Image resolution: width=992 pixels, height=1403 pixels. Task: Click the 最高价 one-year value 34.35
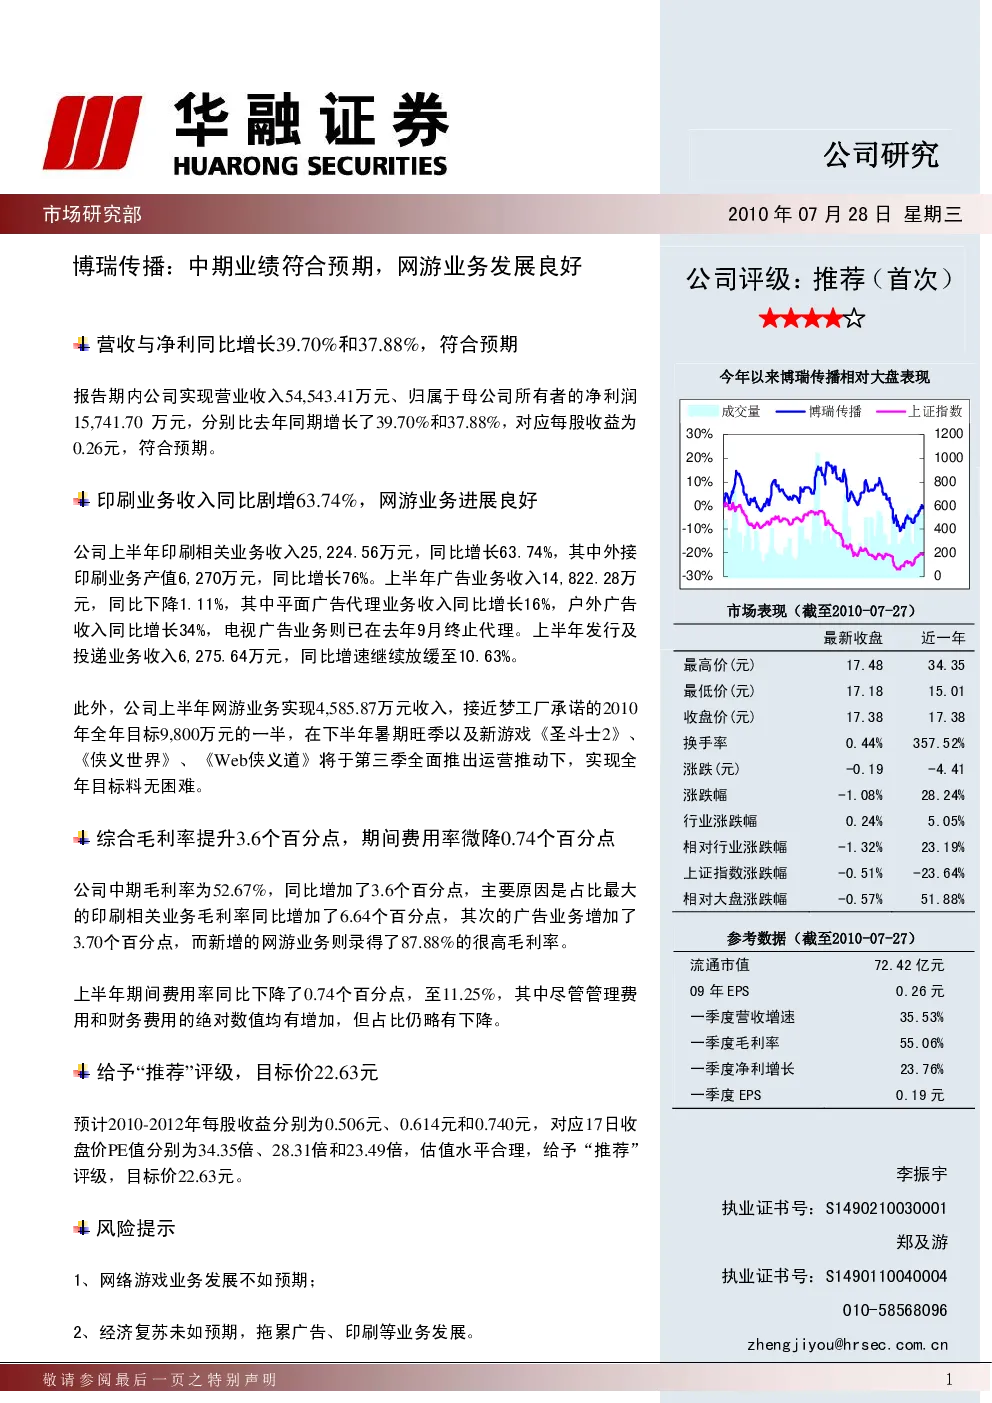(x=946, y=665)
